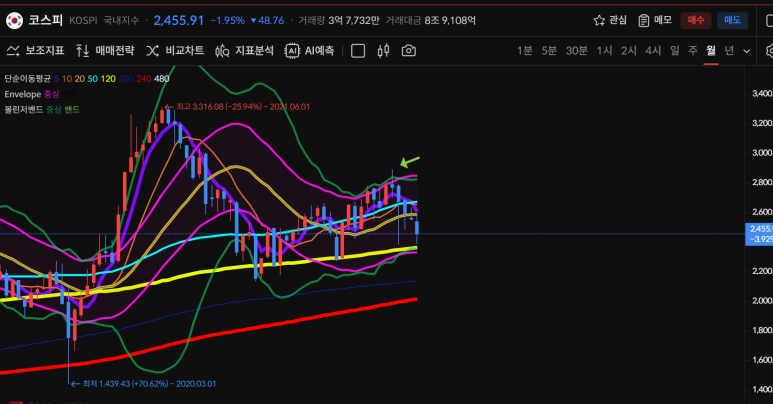This screenshot has height=404, width=773.
Task: Click the 거래대금 8조 9,108억 value
Action: pyautogui.click(x=430, y=20)
